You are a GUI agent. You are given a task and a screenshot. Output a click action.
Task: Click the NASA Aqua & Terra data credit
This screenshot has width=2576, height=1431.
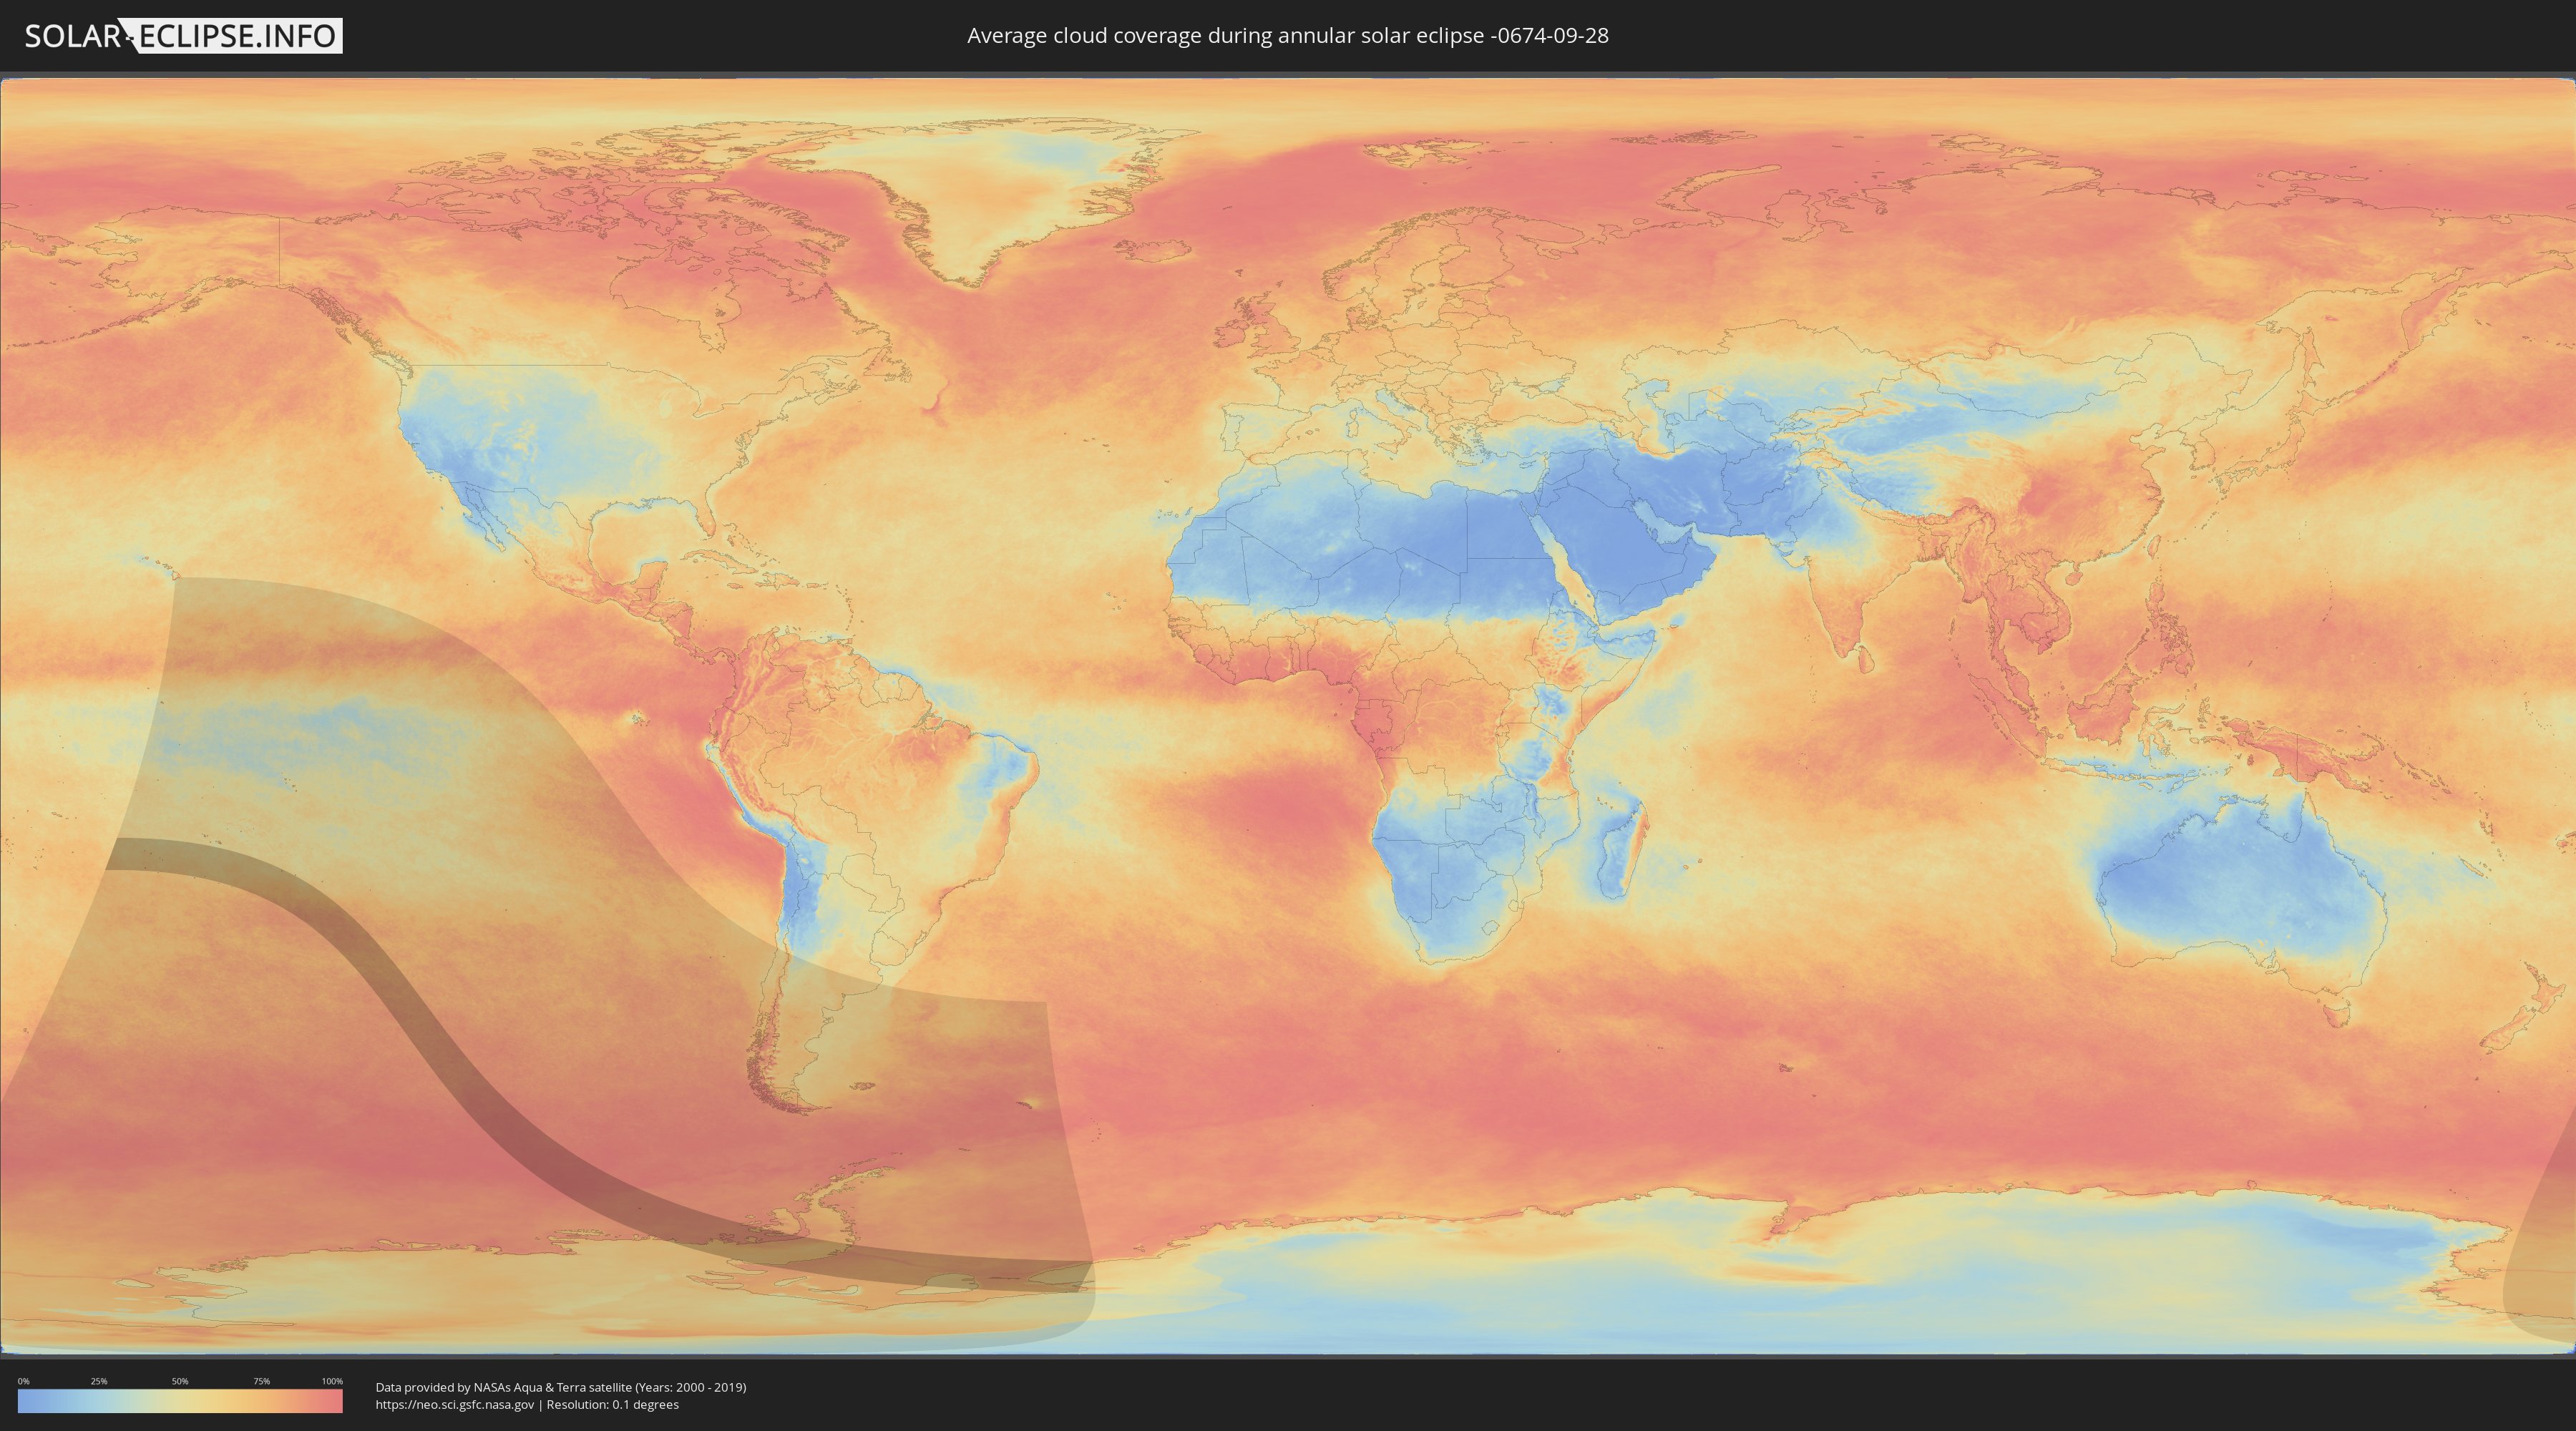click(560, 1387)
